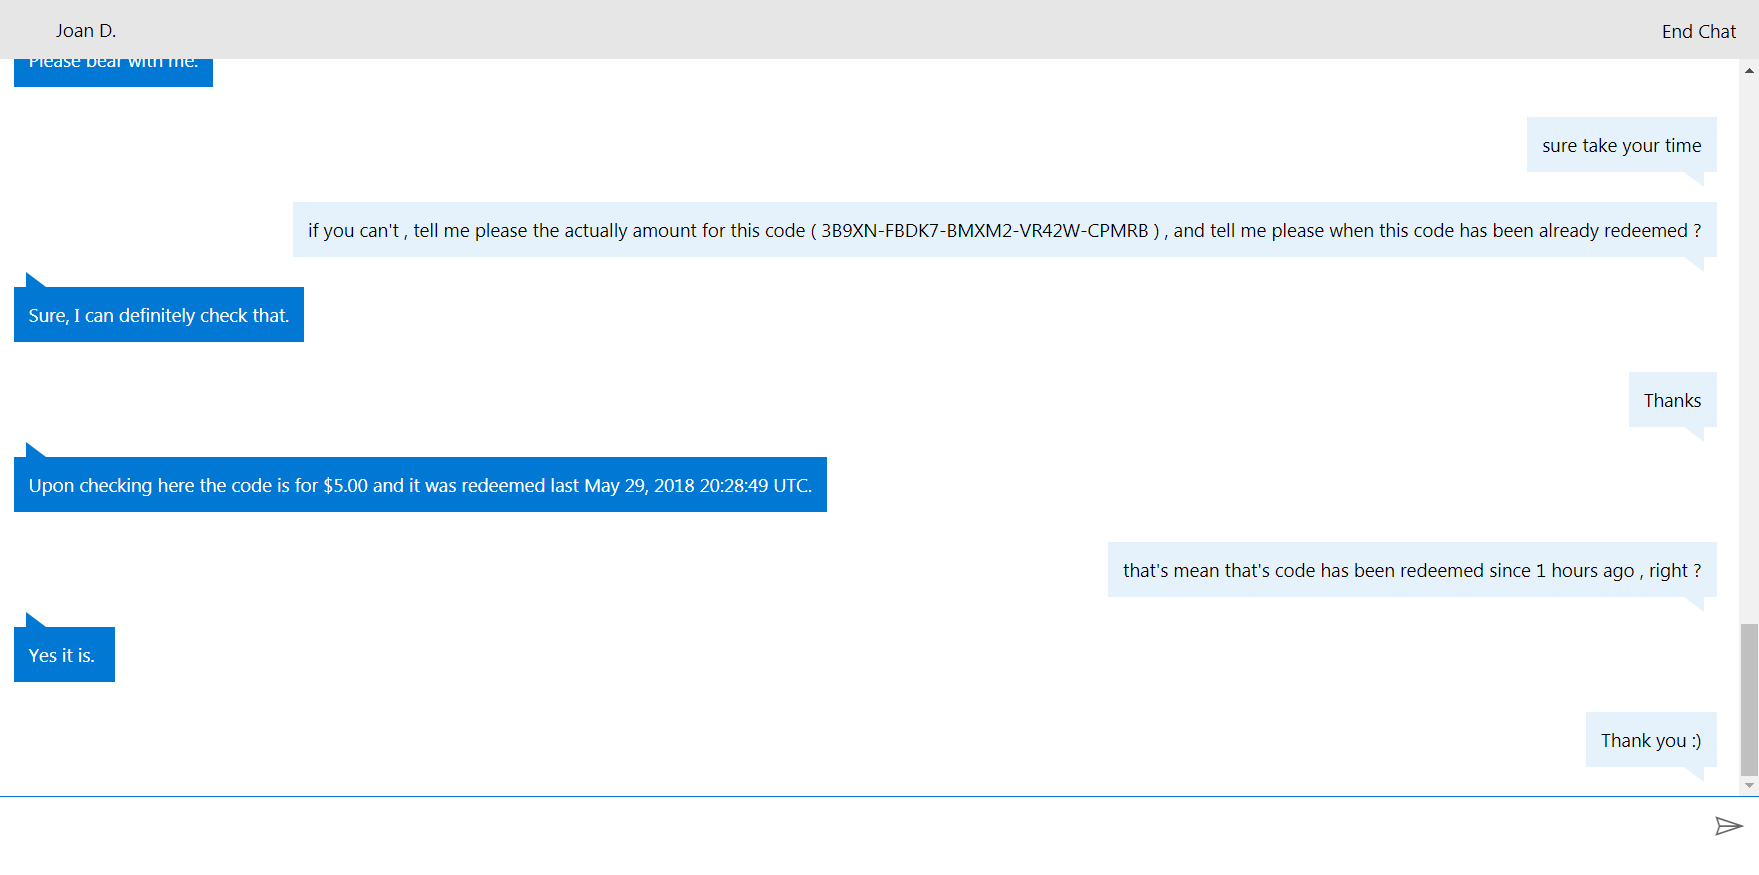Click the scrollbar down arrow
The height and width of the screenshot is (875, 1759).
[x=1749, y=786]
